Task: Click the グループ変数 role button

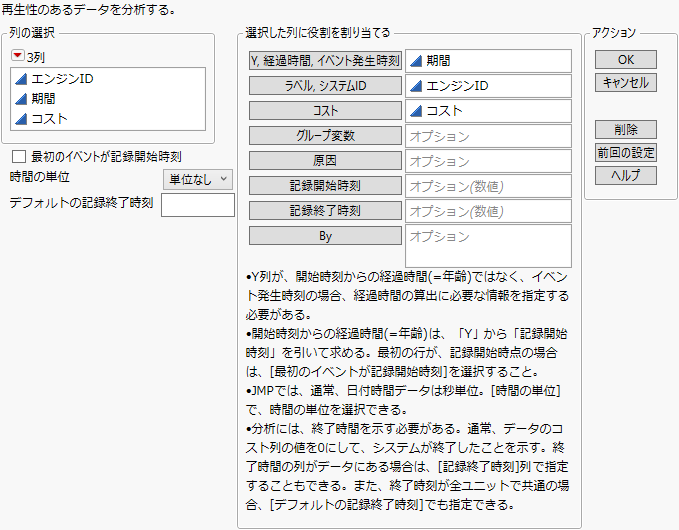Action: [x=325, y=136]
